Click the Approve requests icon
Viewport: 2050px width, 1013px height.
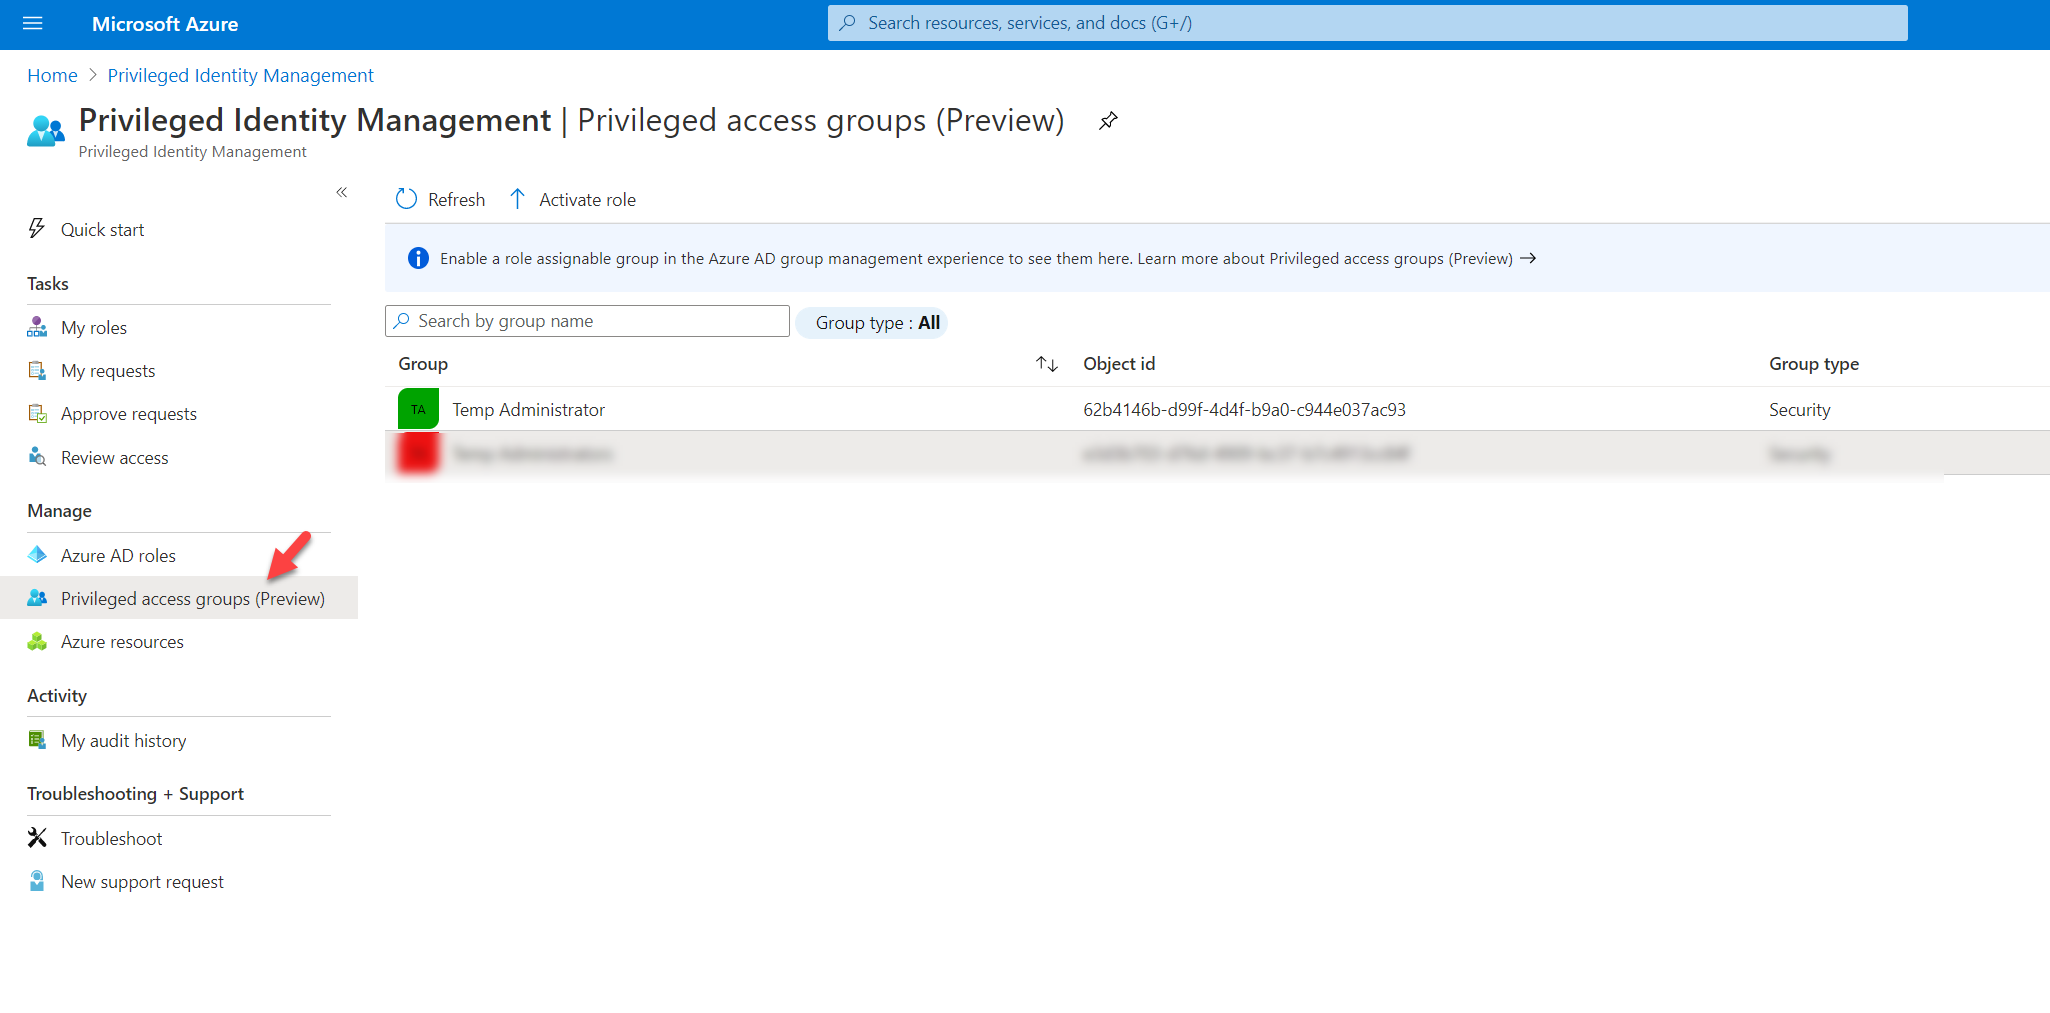point(37,413)
